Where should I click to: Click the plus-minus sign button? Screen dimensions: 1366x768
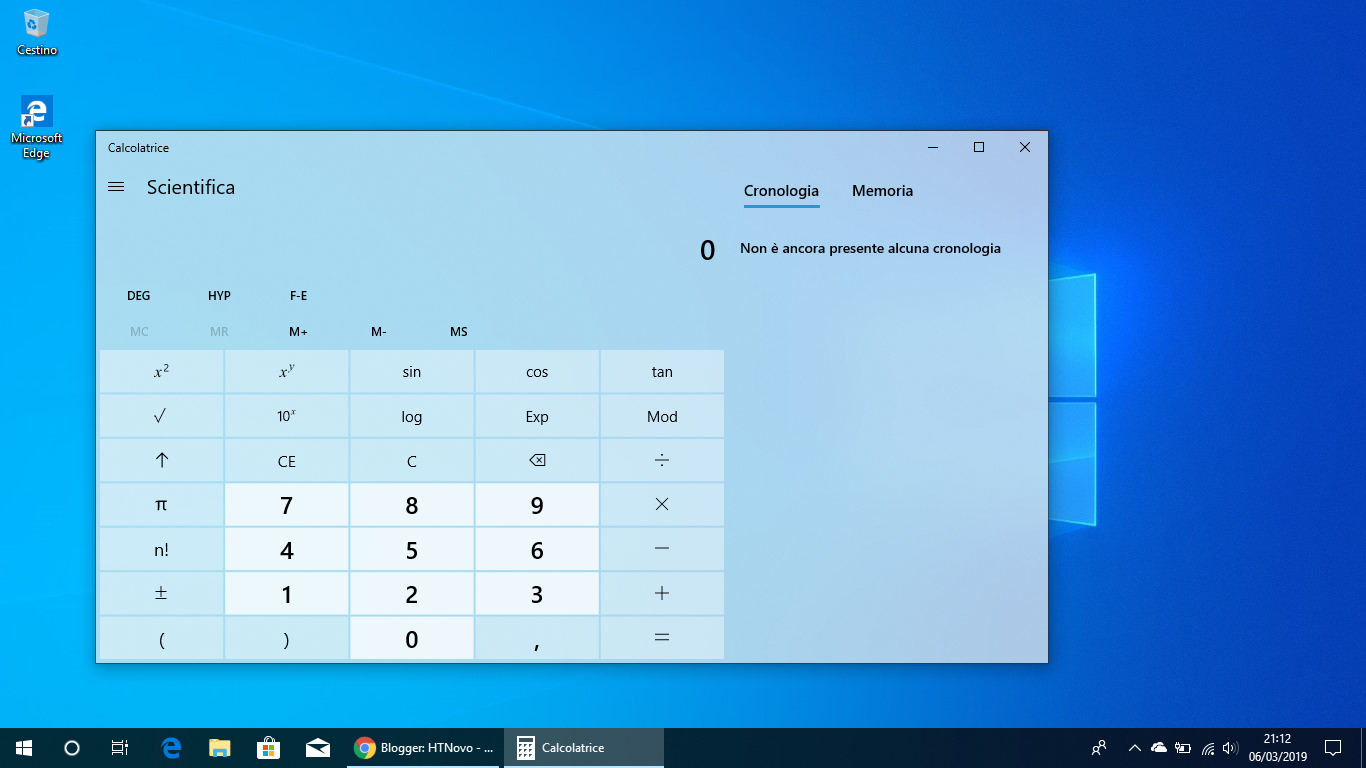[161, 593]
